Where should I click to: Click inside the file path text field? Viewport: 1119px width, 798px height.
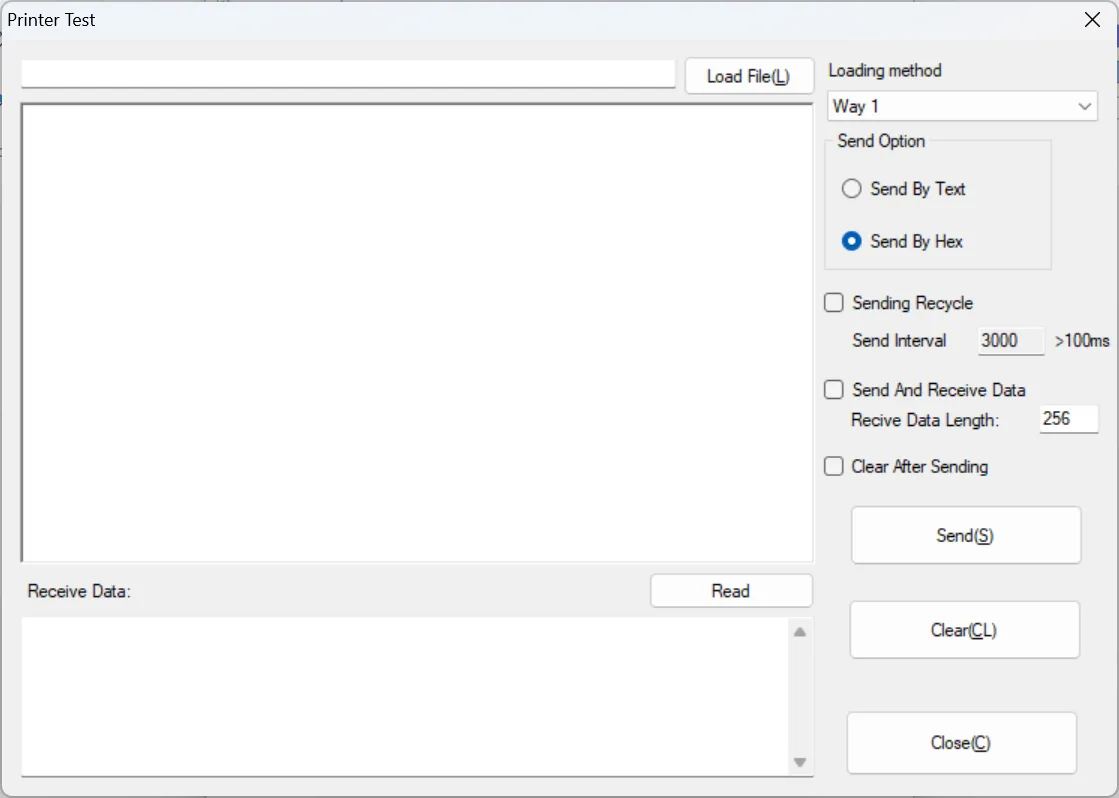tap(348, 74)
